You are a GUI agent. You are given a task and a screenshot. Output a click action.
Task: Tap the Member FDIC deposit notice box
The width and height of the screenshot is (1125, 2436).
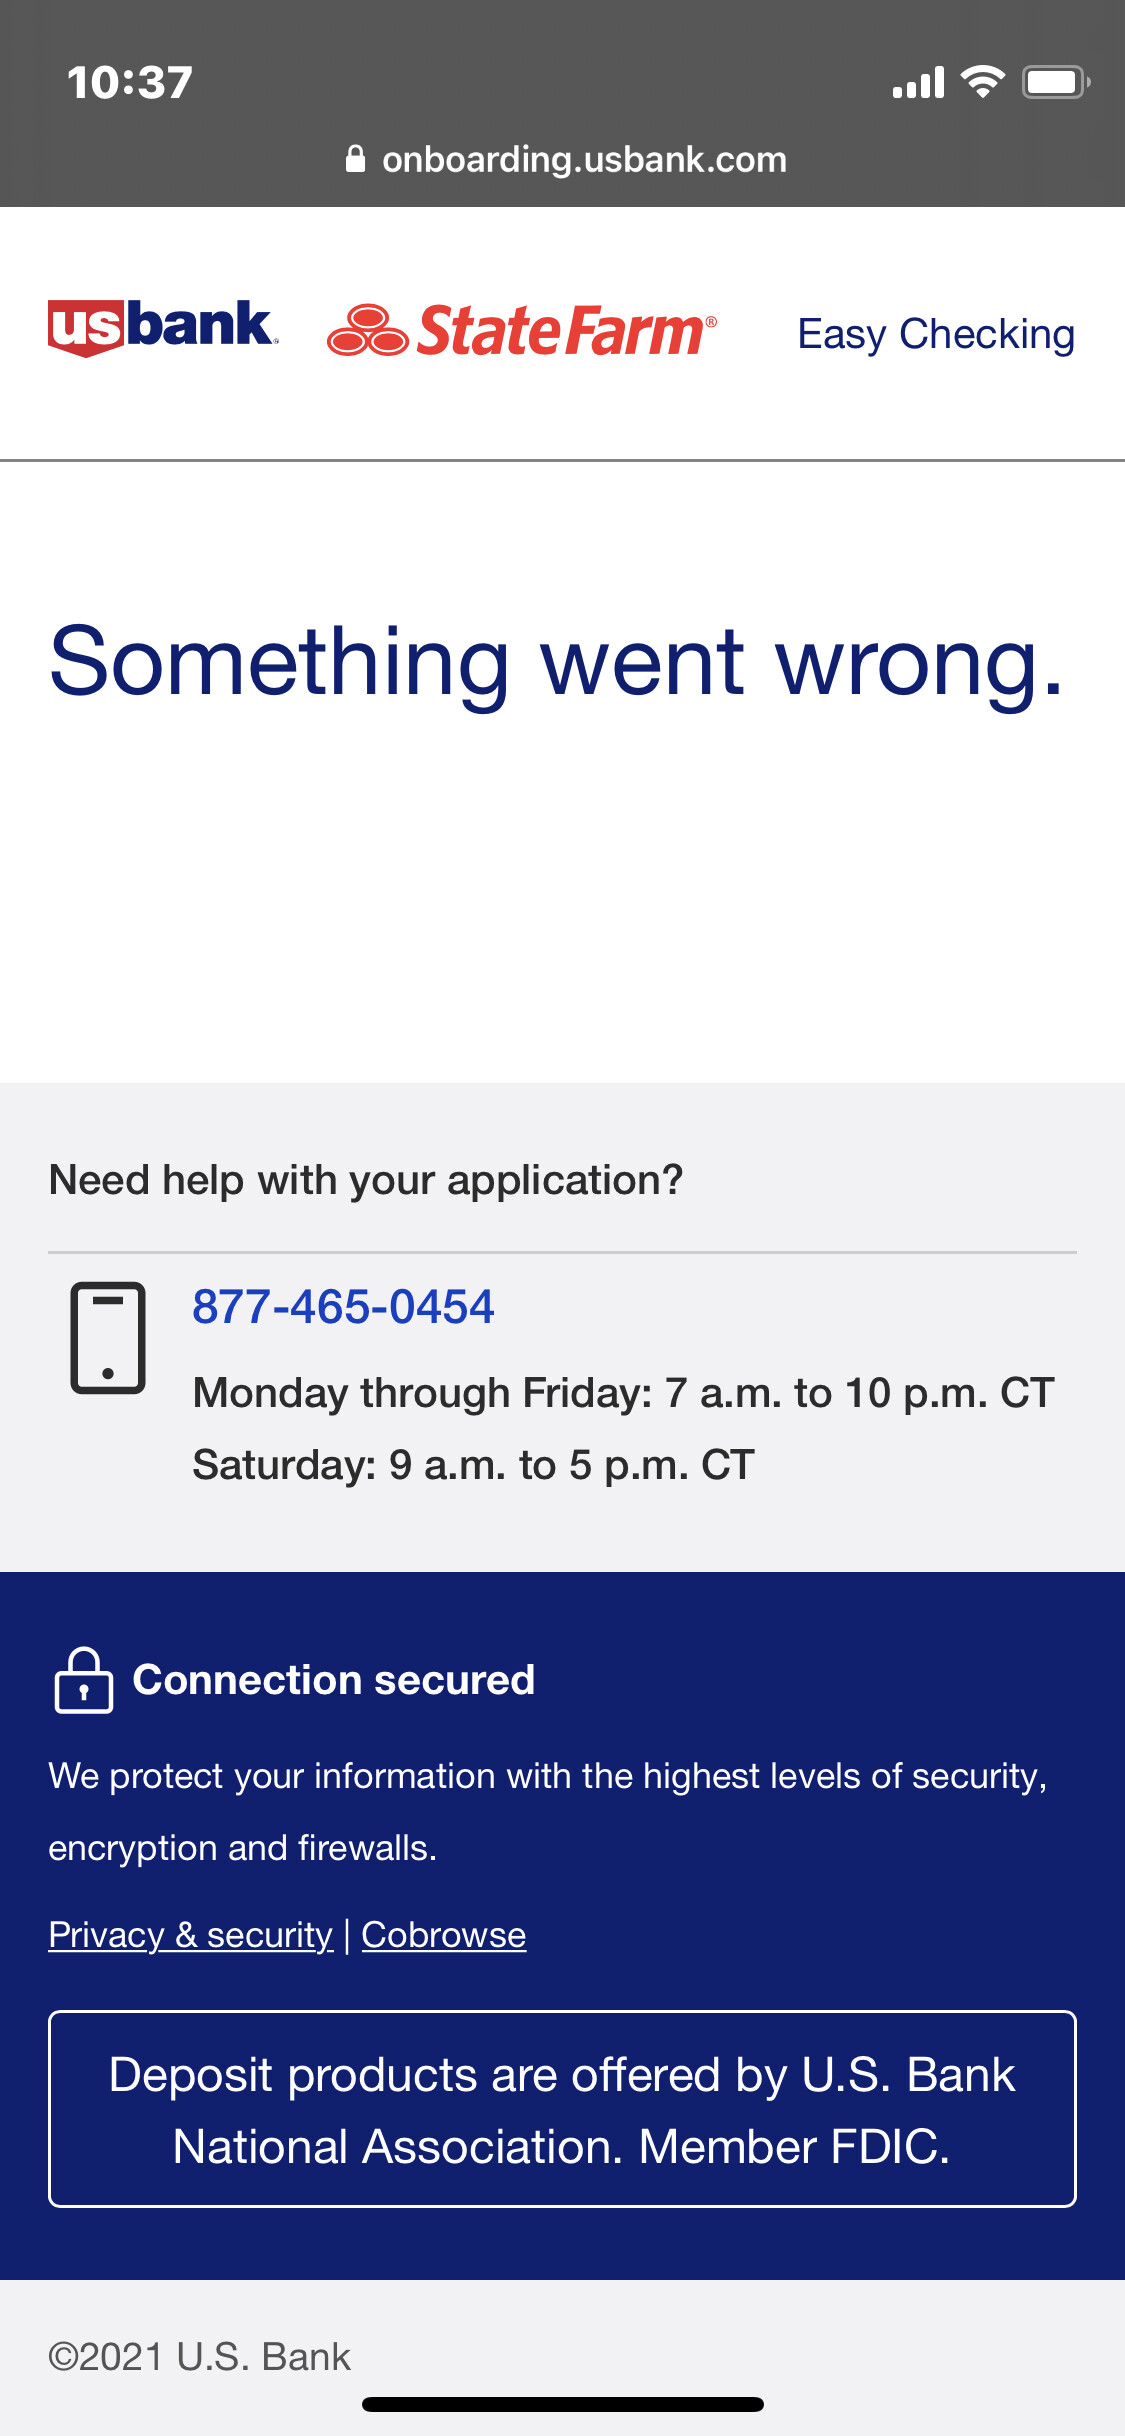pyautogui.click(x=562, y=2109)
